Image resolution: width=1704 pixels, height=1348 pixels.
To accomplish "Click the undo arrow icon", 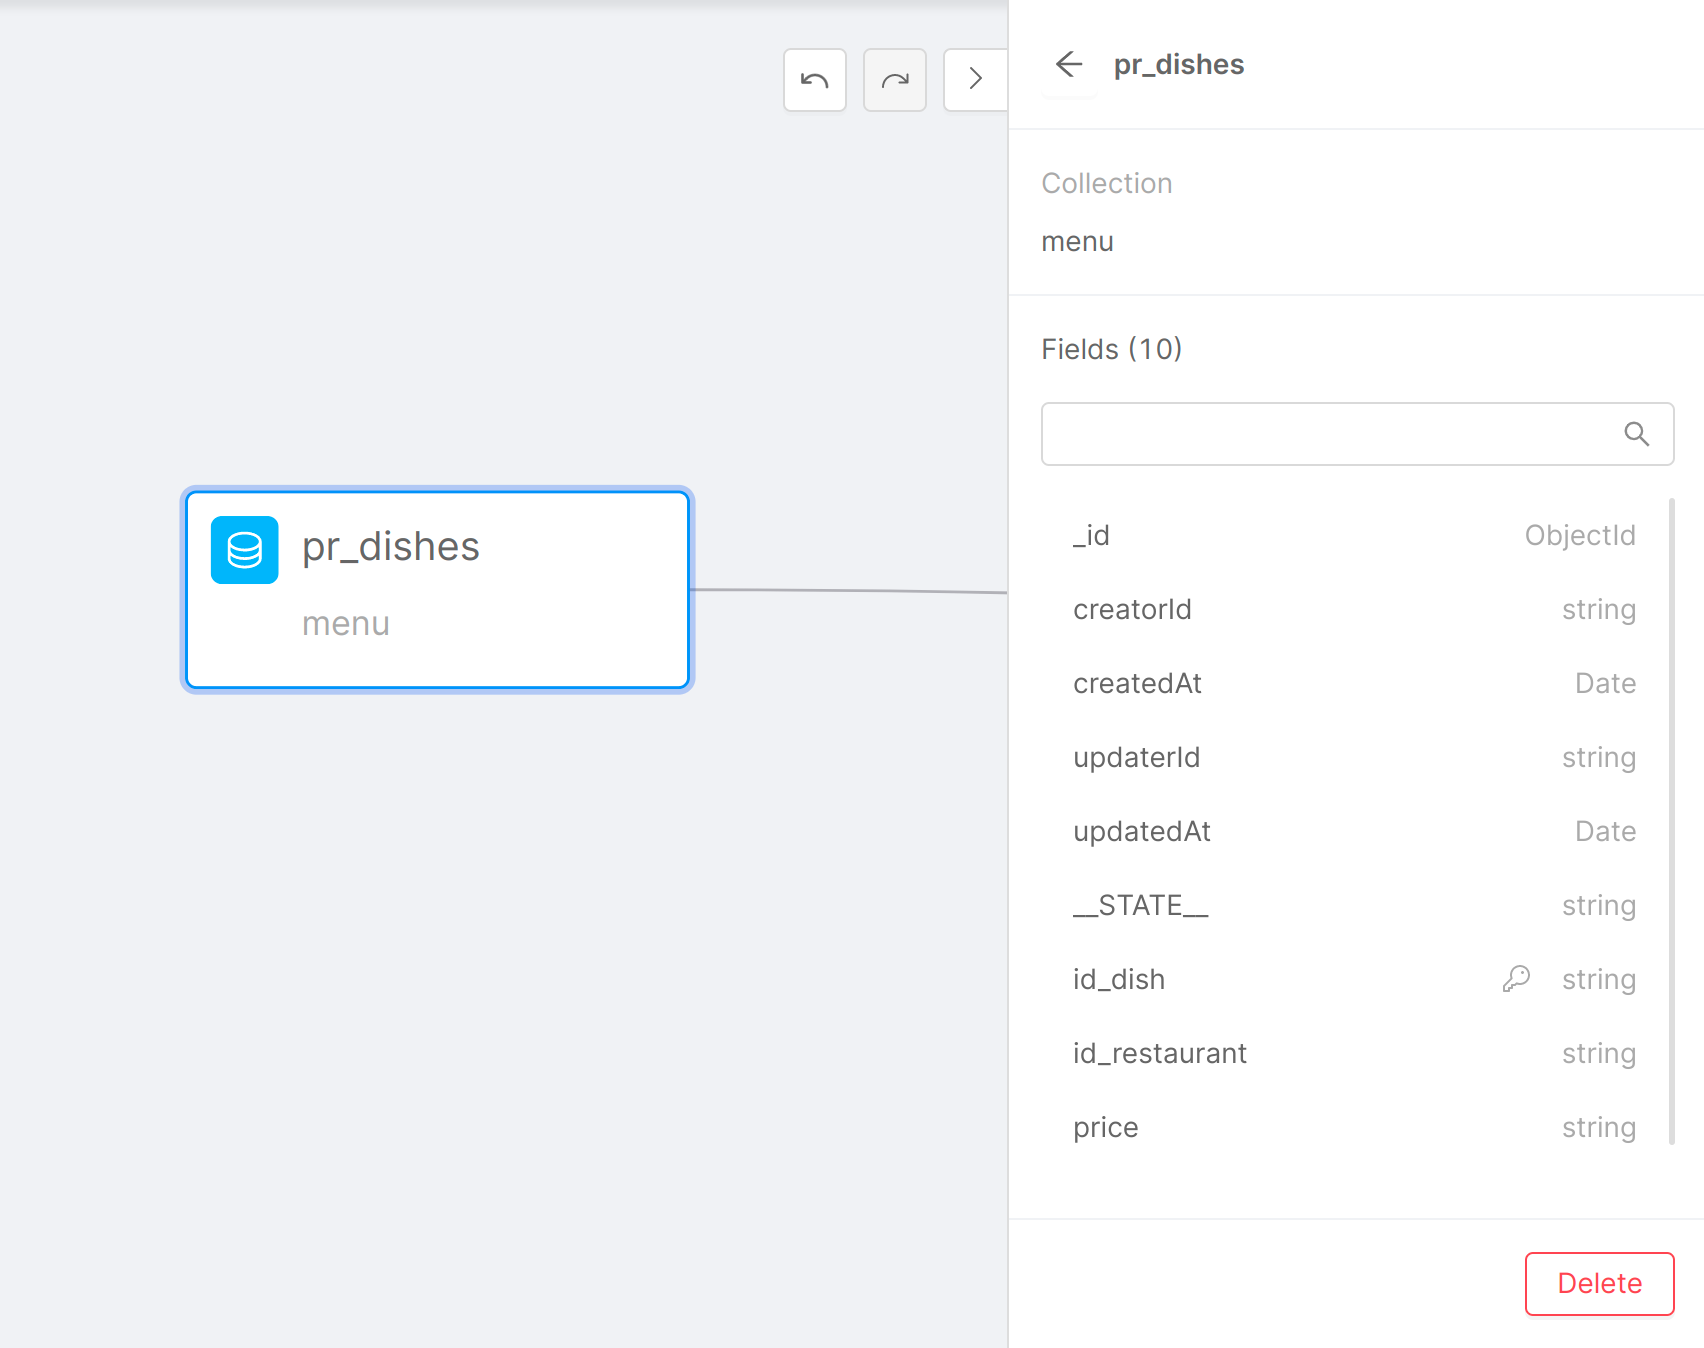I will [814, 80].
